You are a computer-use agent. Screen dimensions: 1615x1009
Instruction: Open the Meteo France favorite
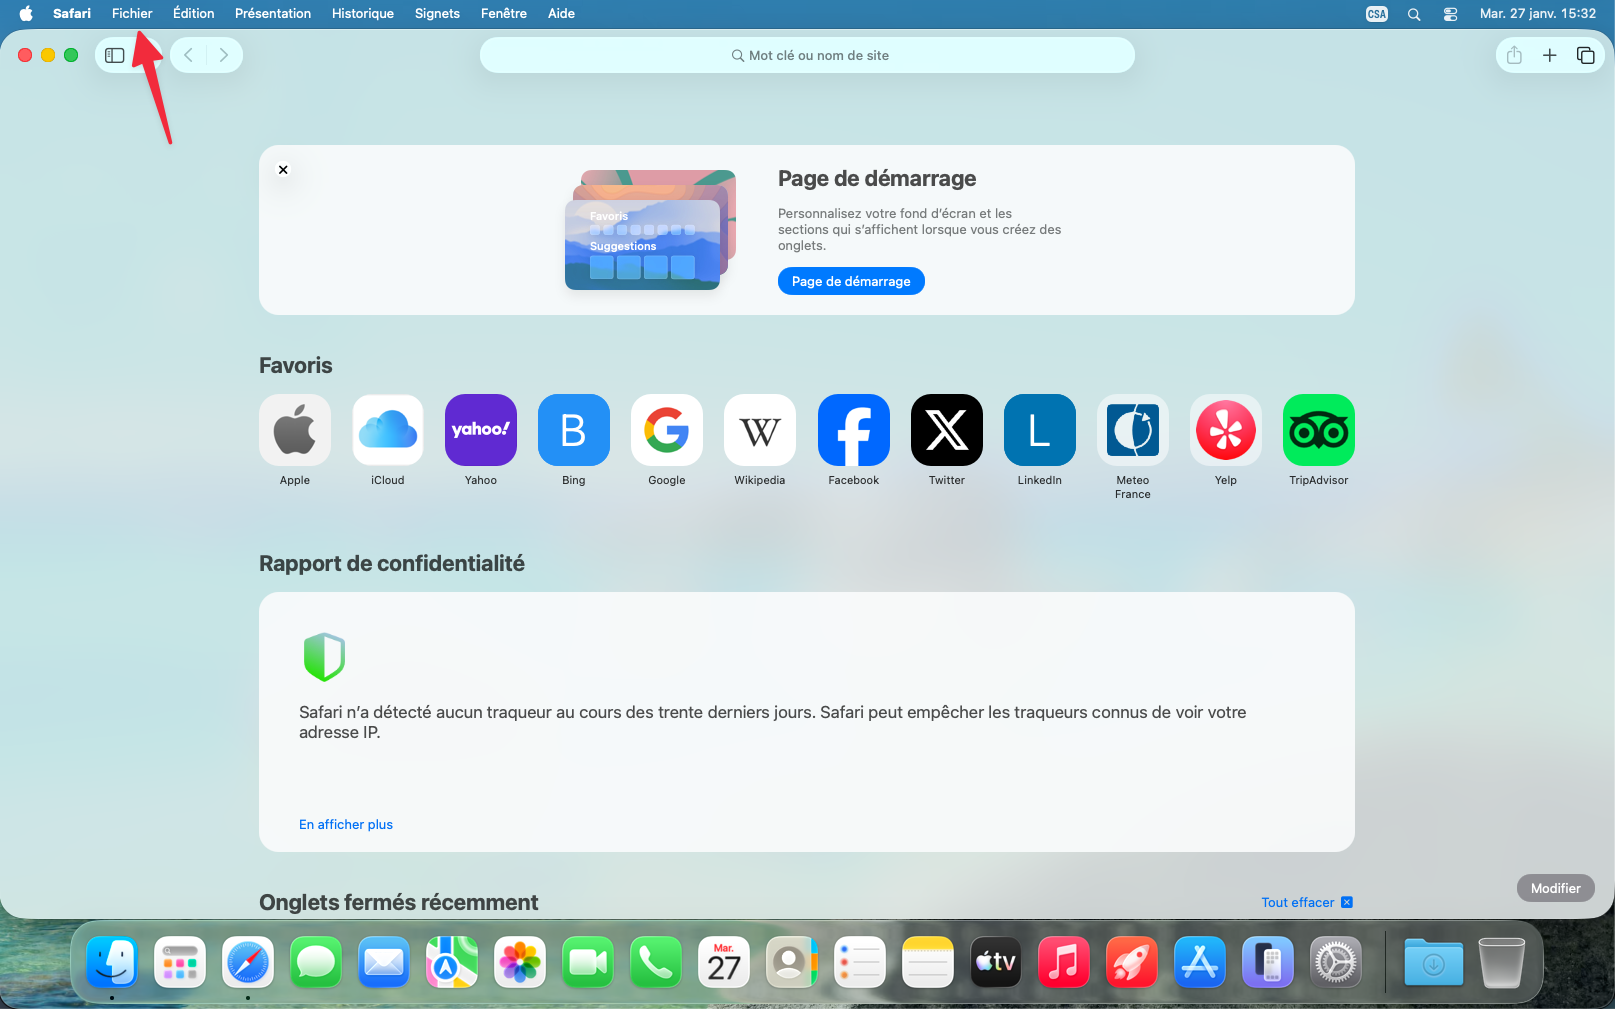pos(1133,430)
